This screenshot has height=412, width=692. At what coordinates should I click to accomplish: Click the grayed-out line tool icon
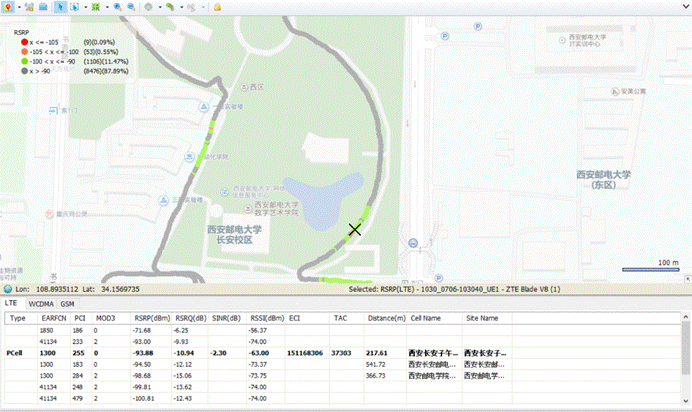191,7
